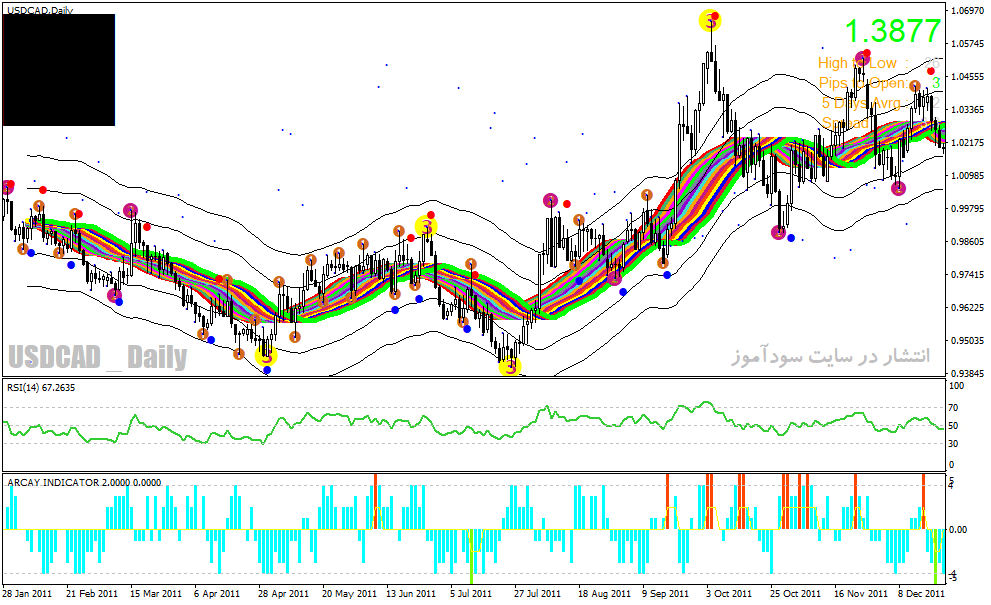Viewport: 991px width, 605px height.
Task: Click the magenta circle marker at the December 2011 low
Action: coord(898,188)
